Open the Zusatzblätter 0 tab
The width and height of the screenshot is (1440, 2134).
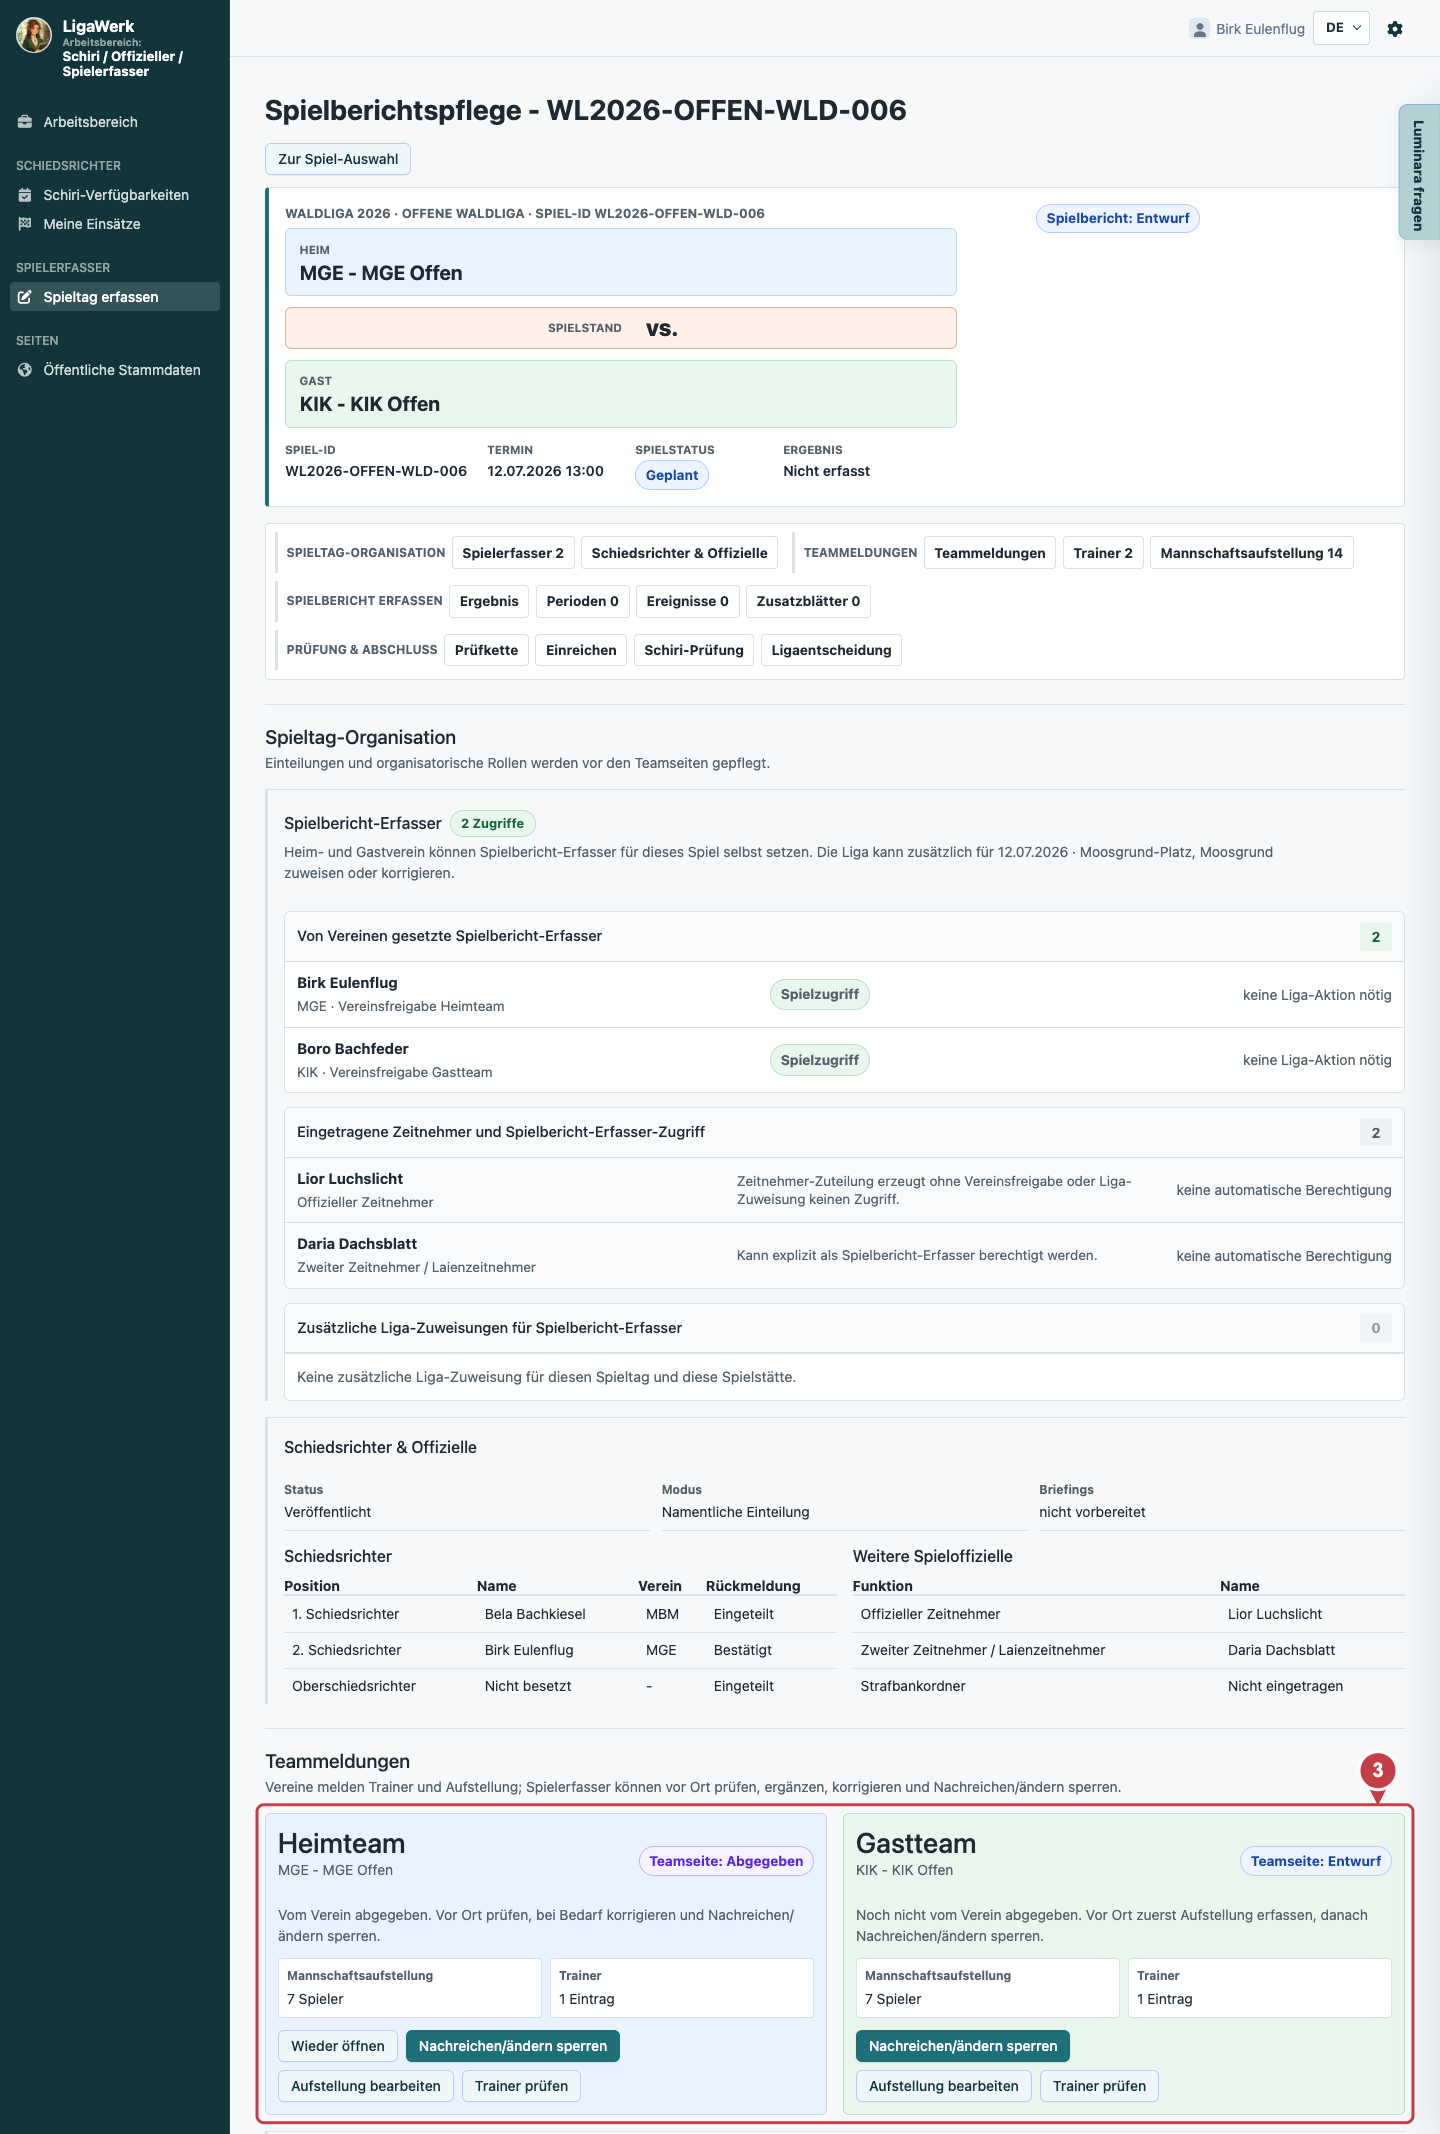[x=808, y=601]
